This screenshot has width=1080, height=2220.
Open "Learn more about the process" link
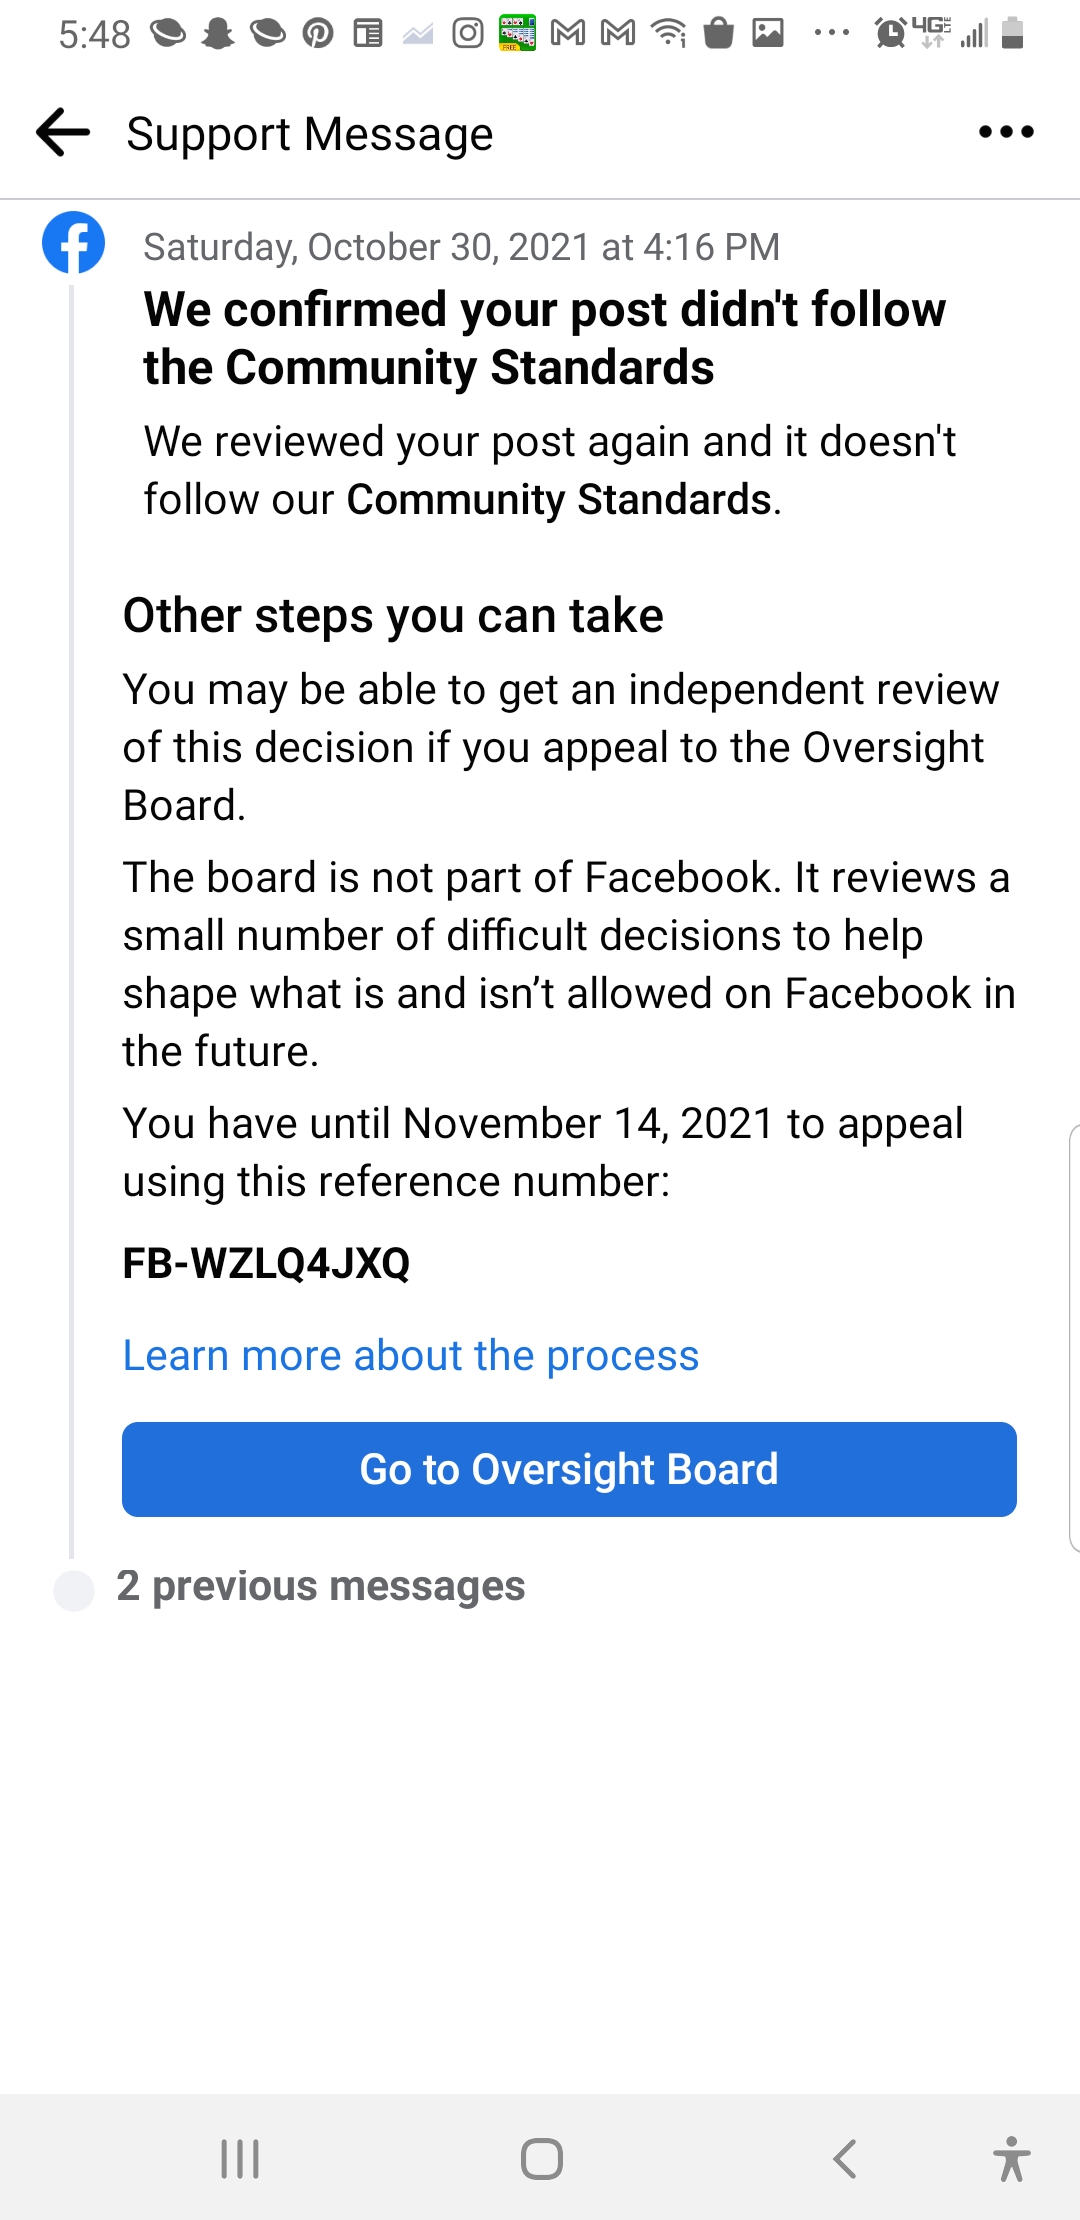pyautogui.click(x=410, y=1356)
